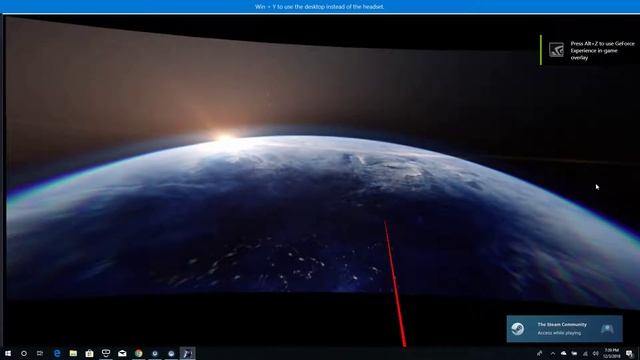640x360 pixels.
Task: Open OneDrive cloud icon in the tray
Action: click(x=564, y=353)
